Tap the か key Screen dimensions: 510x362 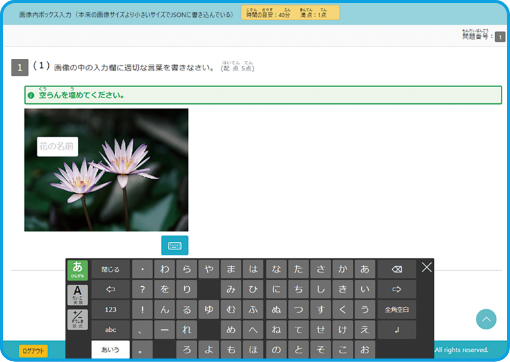coord(342,269)
